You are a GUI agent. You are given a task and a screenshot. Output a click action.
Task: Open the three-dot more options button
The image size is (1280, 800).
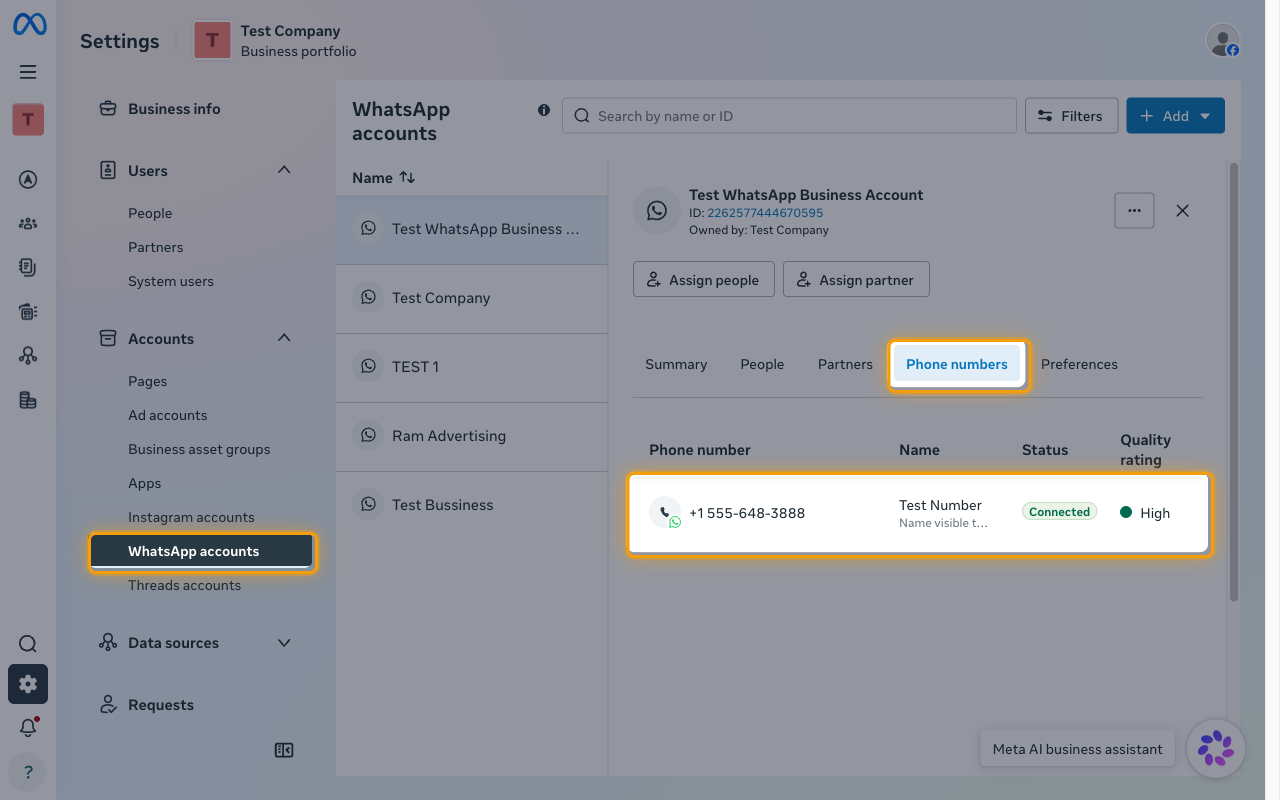click(x=1134, y=211)
